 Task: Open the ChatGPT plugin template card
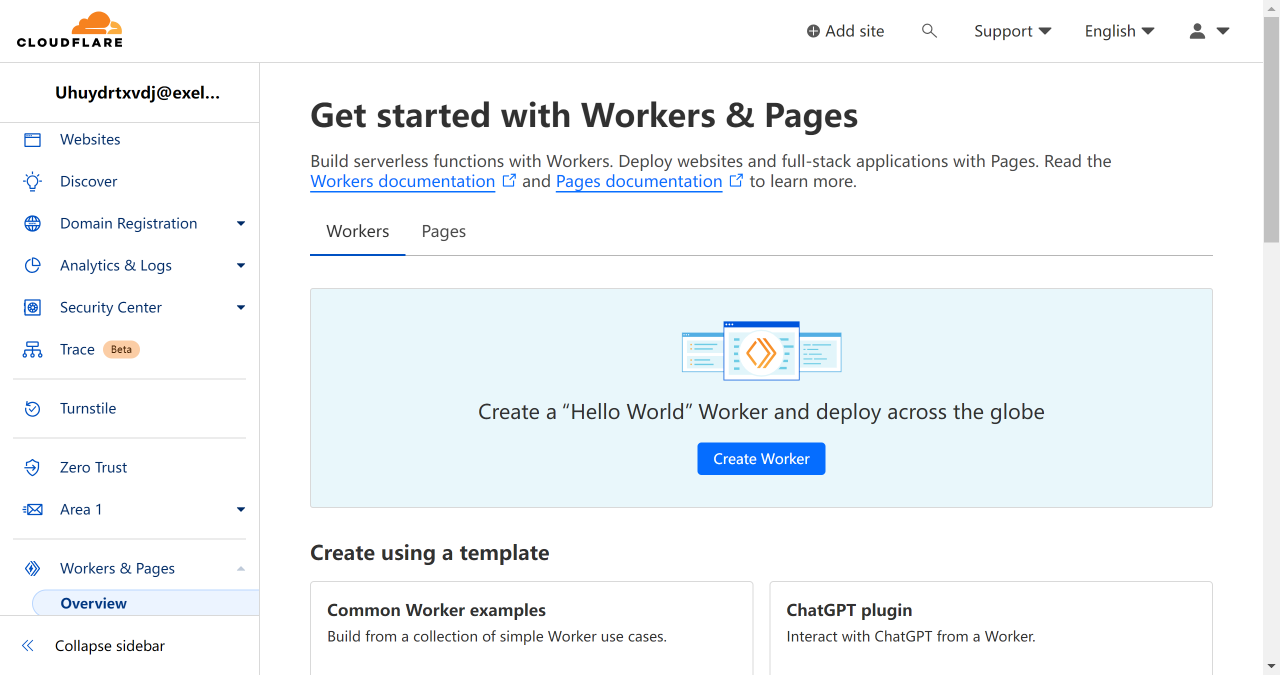990,628
